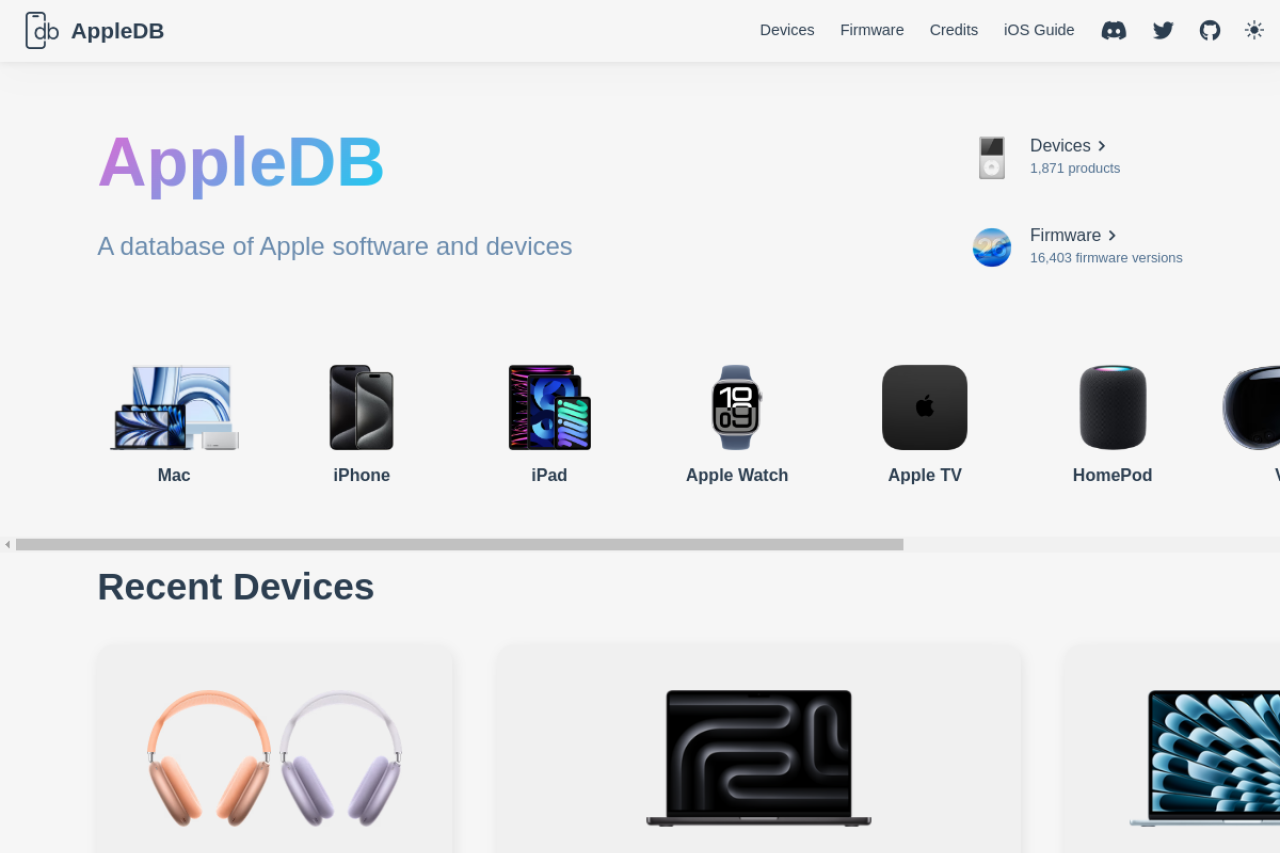This screenshot has width=1280, height=853.
Task: Open the iOS Guide nav link
Action: point(1039,30)
